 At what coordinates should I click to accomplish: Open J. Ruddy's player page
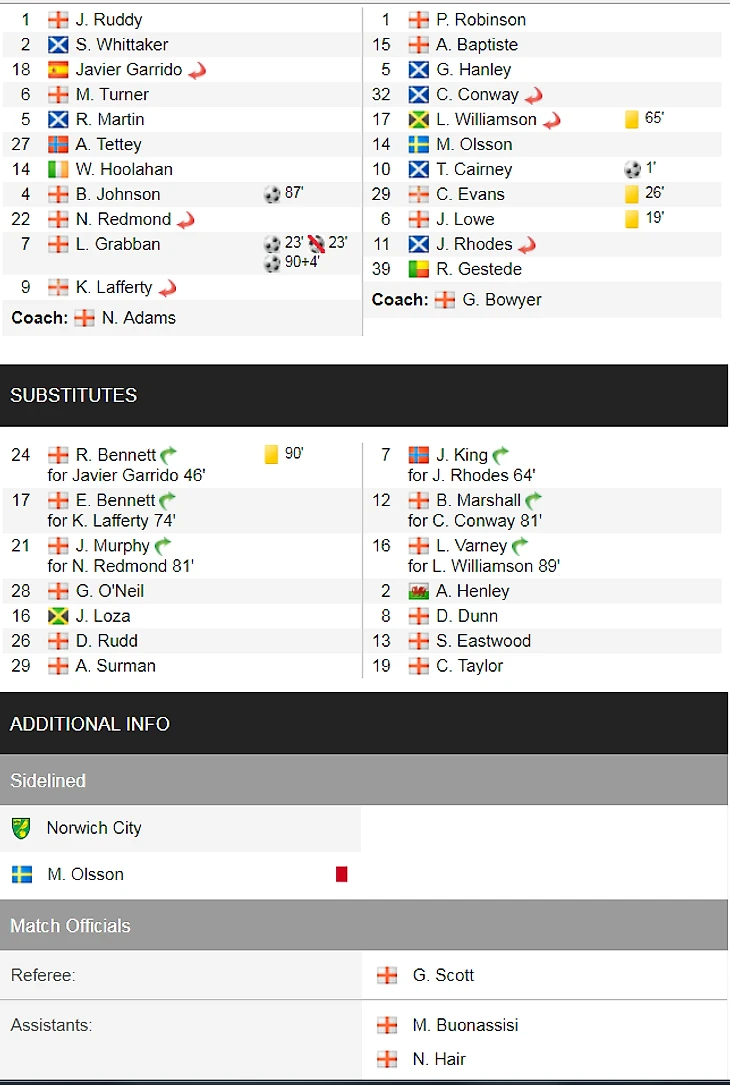click(109, 20)
